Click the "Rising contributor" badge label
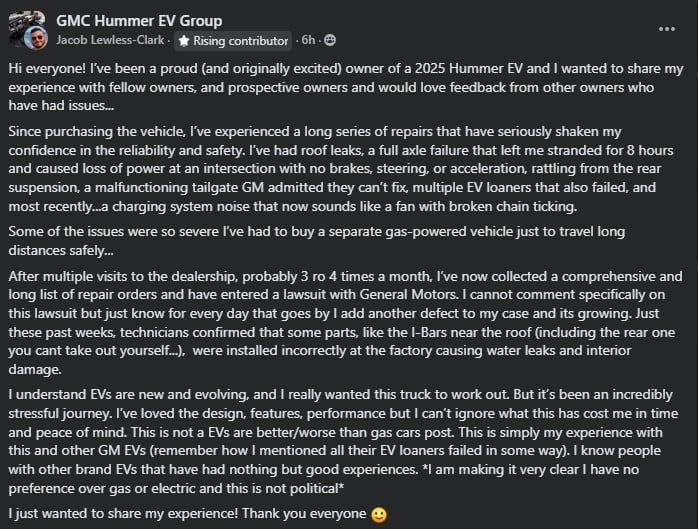Screen dimensions: 698x529 242,41
